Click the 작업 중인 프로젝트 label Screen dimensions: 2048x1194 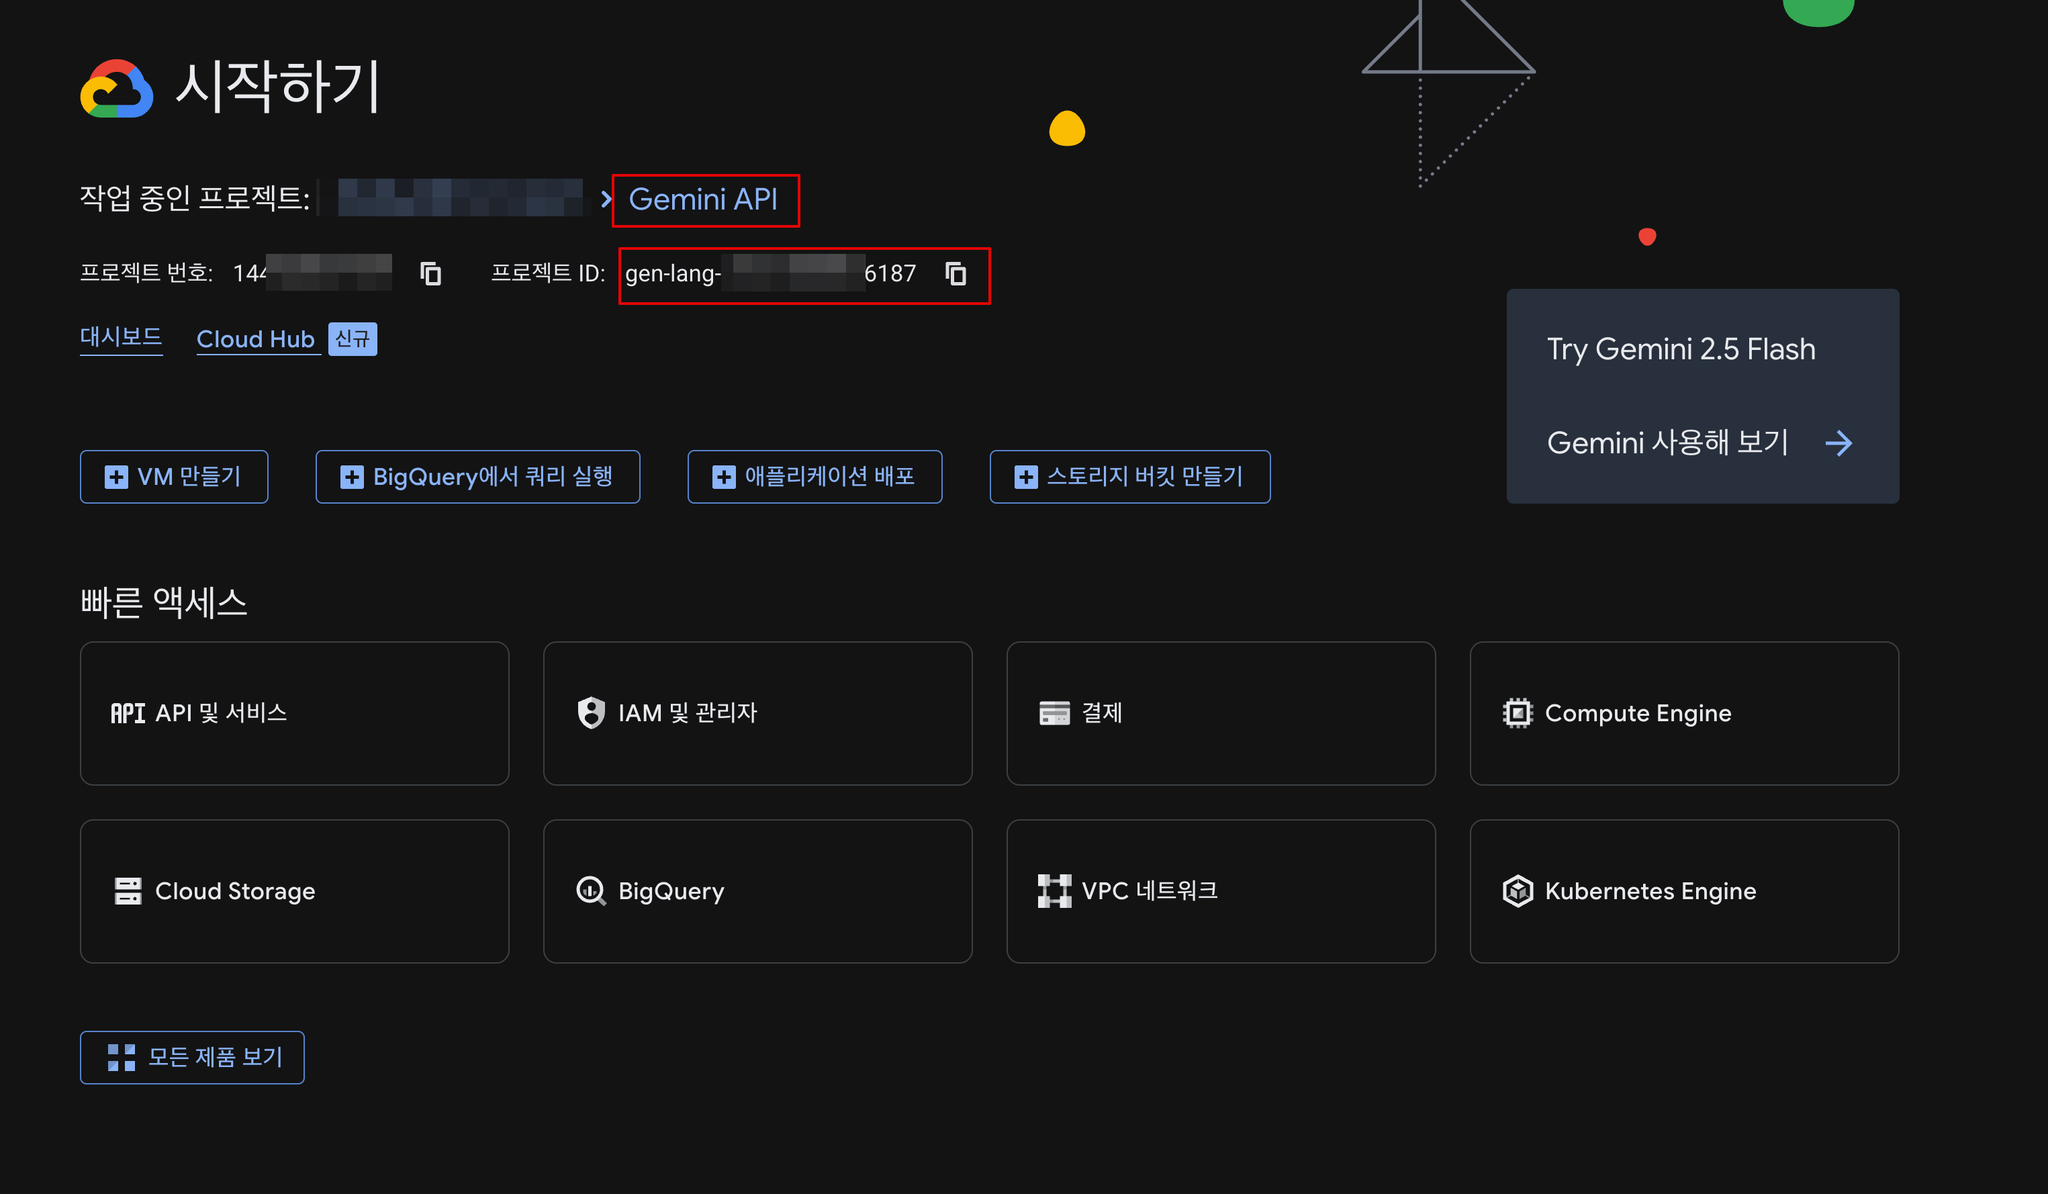tap(195, 198)
